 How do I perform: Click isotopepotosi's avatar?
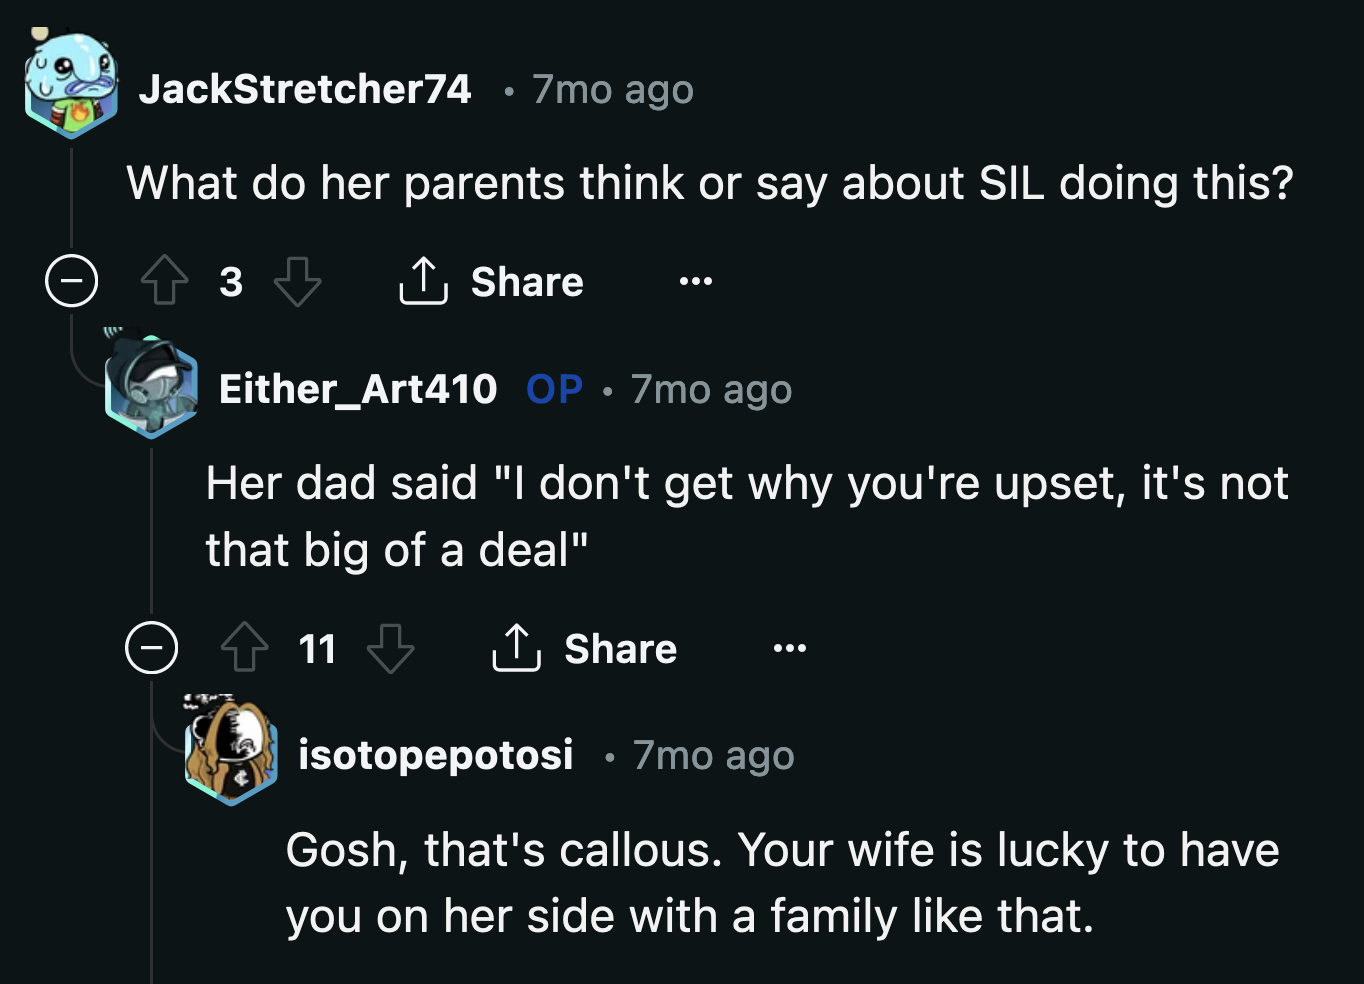(232, 755)
